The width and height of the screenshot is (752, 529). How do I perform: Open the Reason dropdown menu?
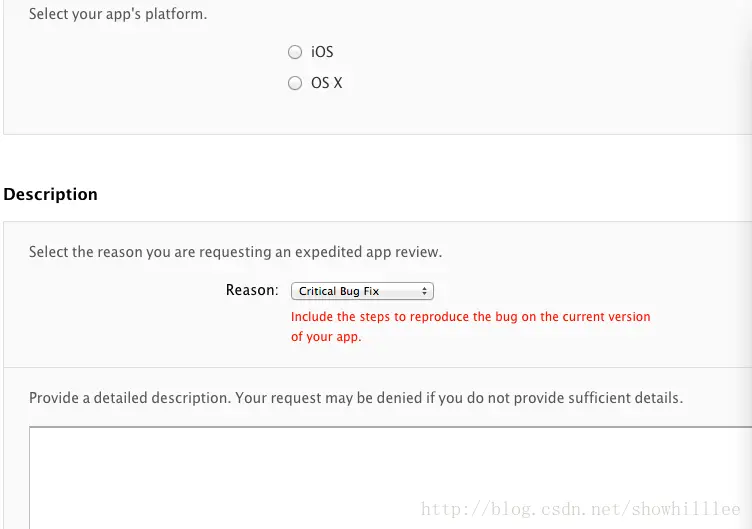362,291
